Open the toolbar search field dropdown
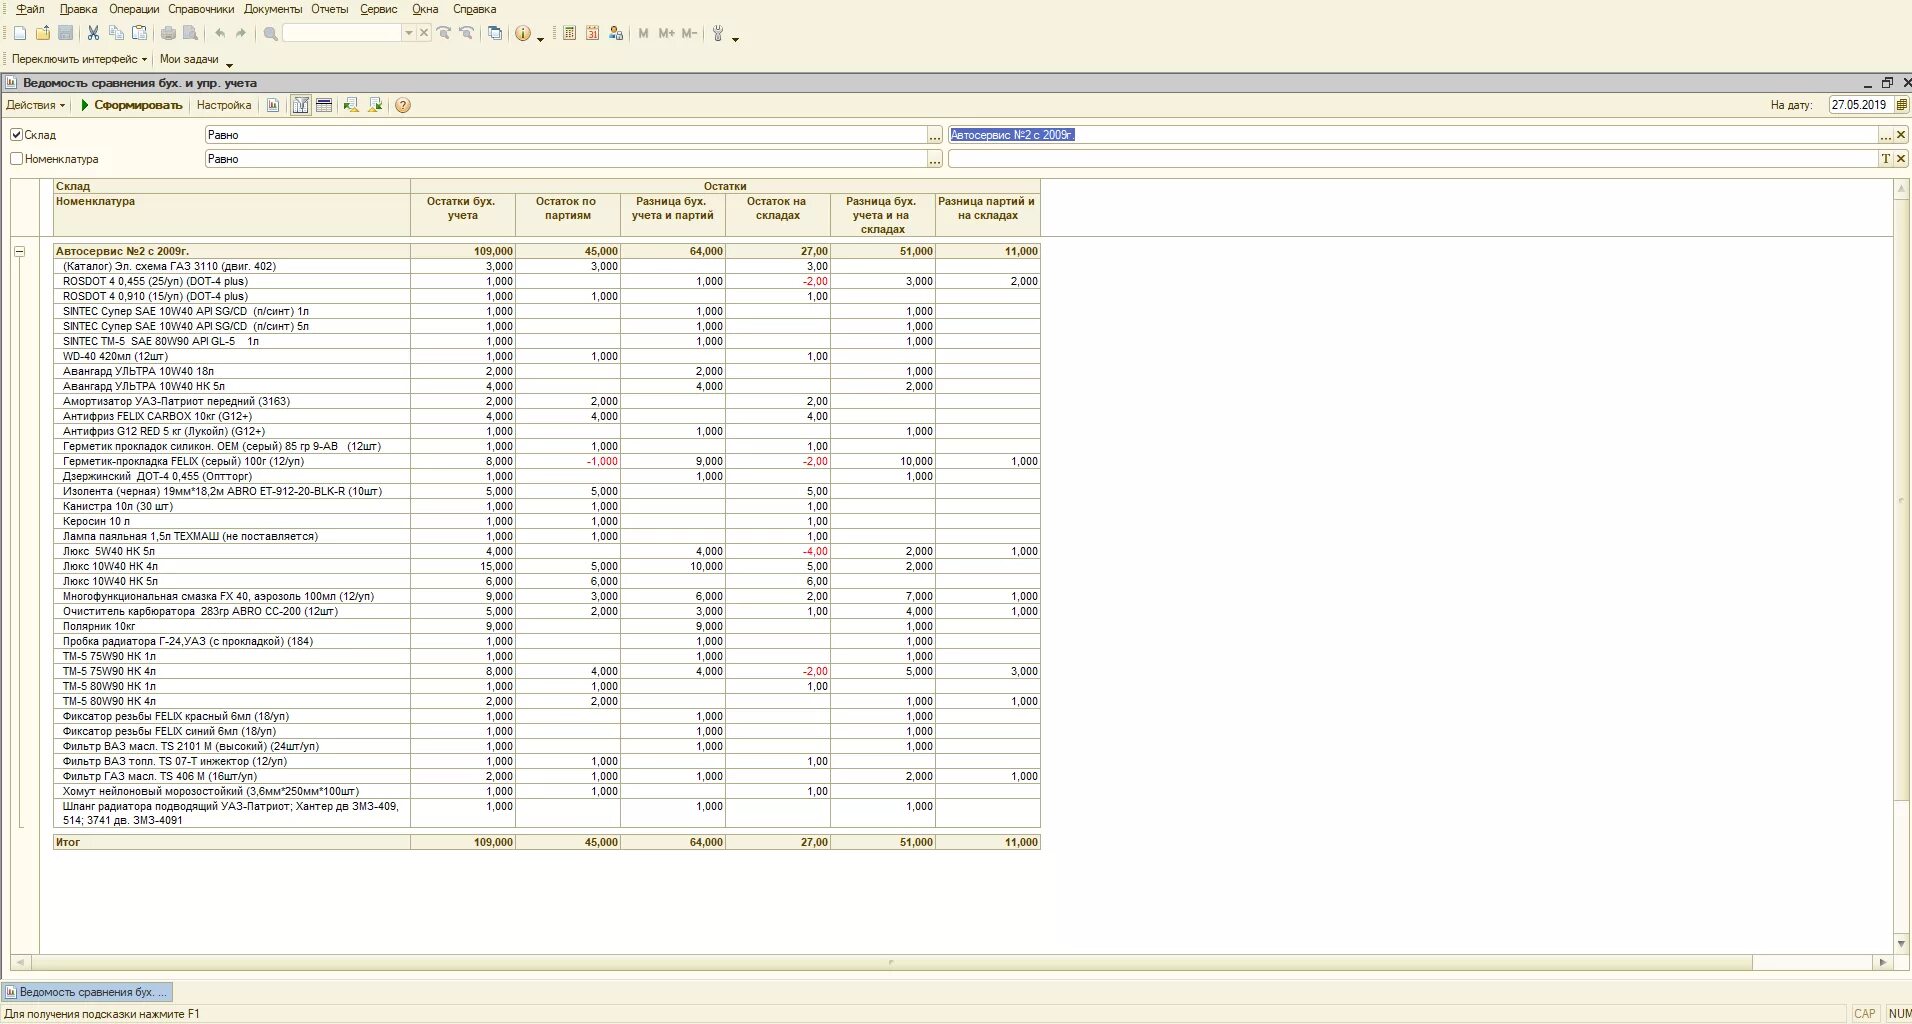Viewport: 1912px width, 1024px height. pos(408,33)
